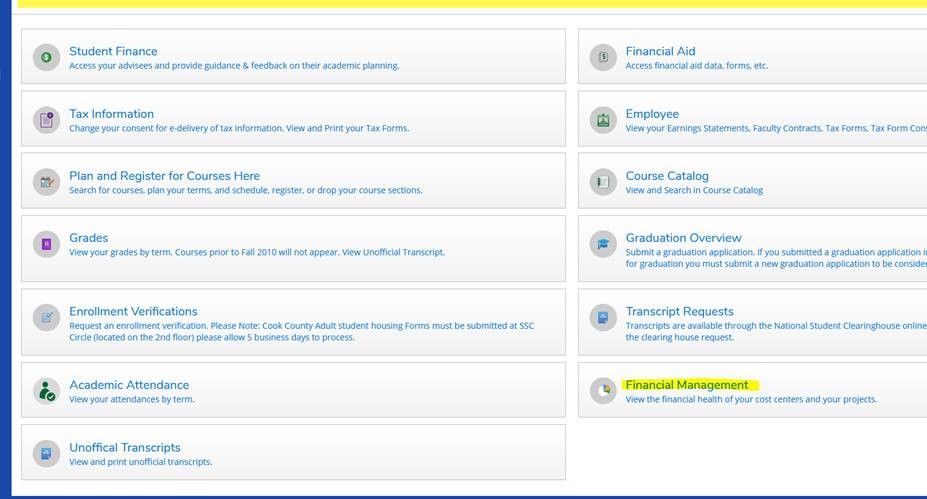The width and height of the screenshot is (927, 499).
Task: Click the Transcript Requests icon
Action: point(603,318)
